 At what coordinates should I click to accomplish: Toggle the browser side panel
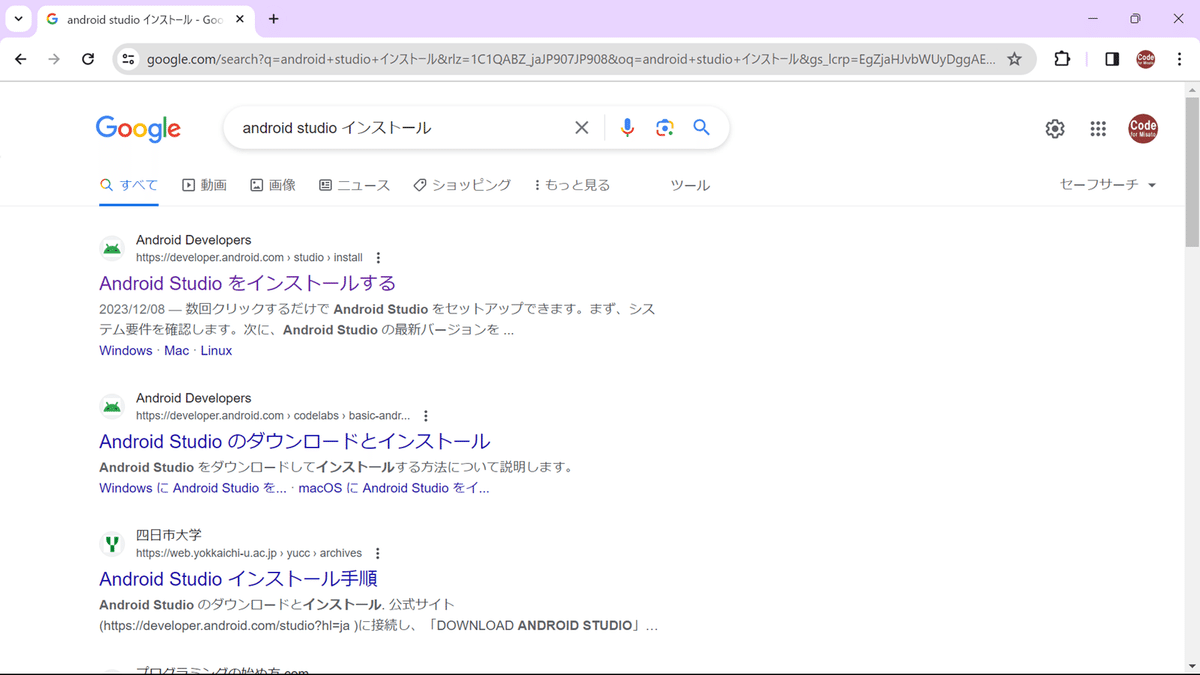[1112, 59]
